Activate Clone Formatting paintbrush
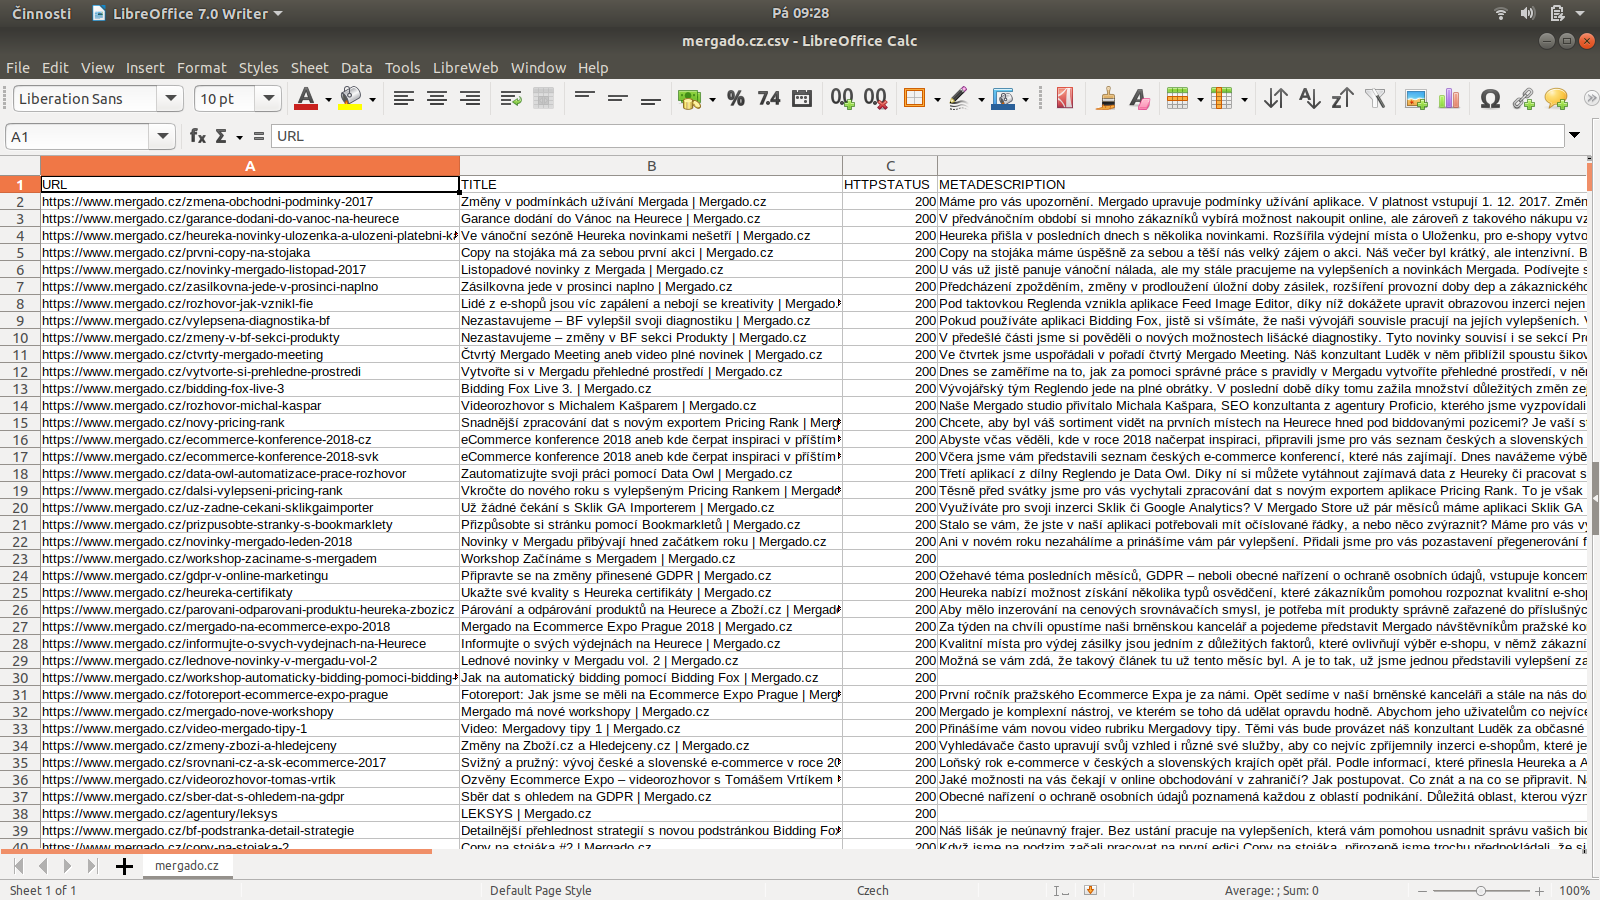Image resolution: width=1600 pixels, height=900 pixels. click(x=1107, y=99)
